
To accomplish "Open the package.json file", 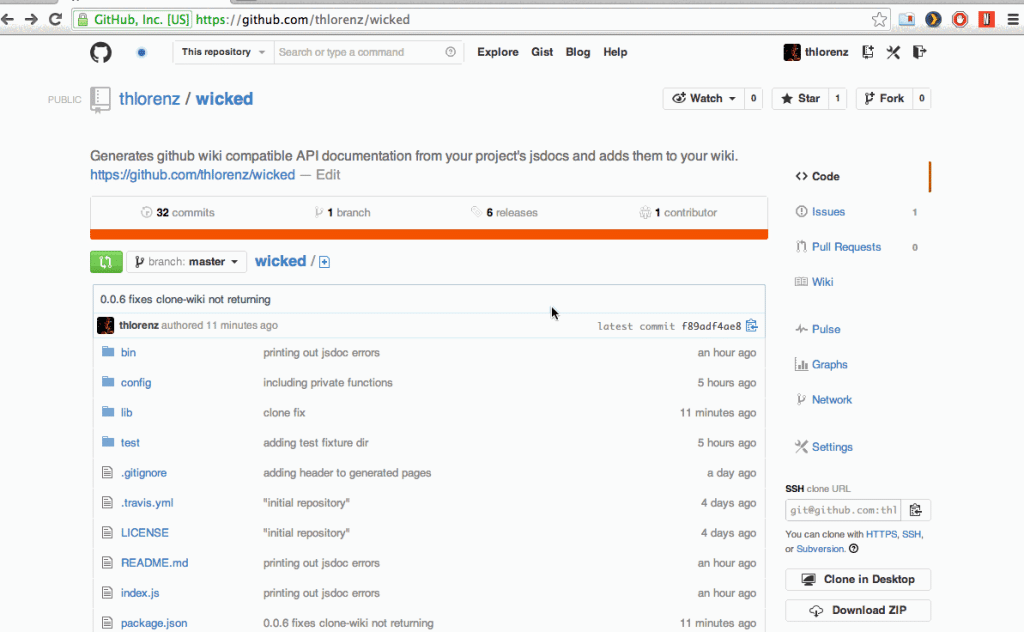I will (x=153, y=624).
